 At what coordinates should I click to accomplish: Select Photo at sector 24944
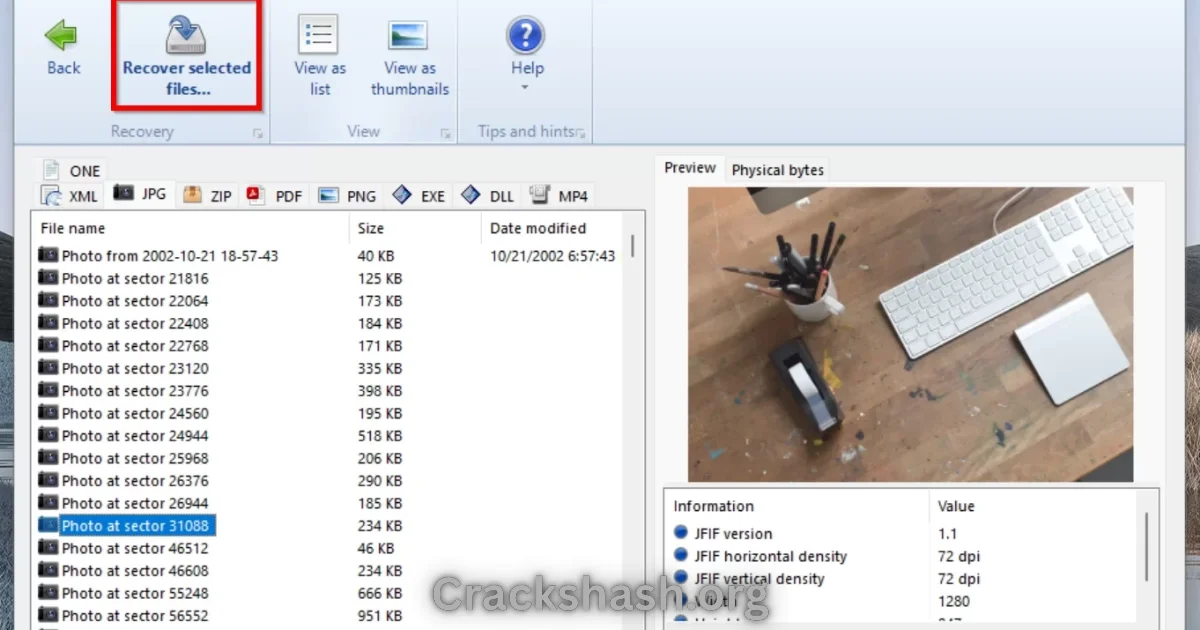(135, 436)
